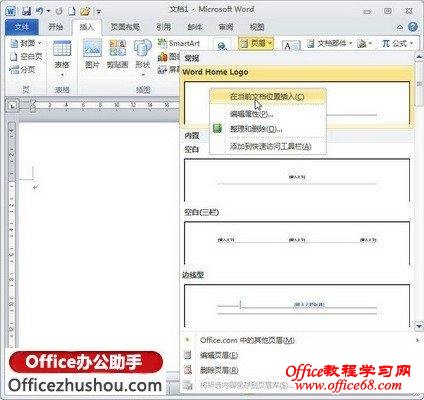The height and width of the screenshot is (400, 424).
Task: Minimize the ribbon with the caret icon
Action: (400, 27)
